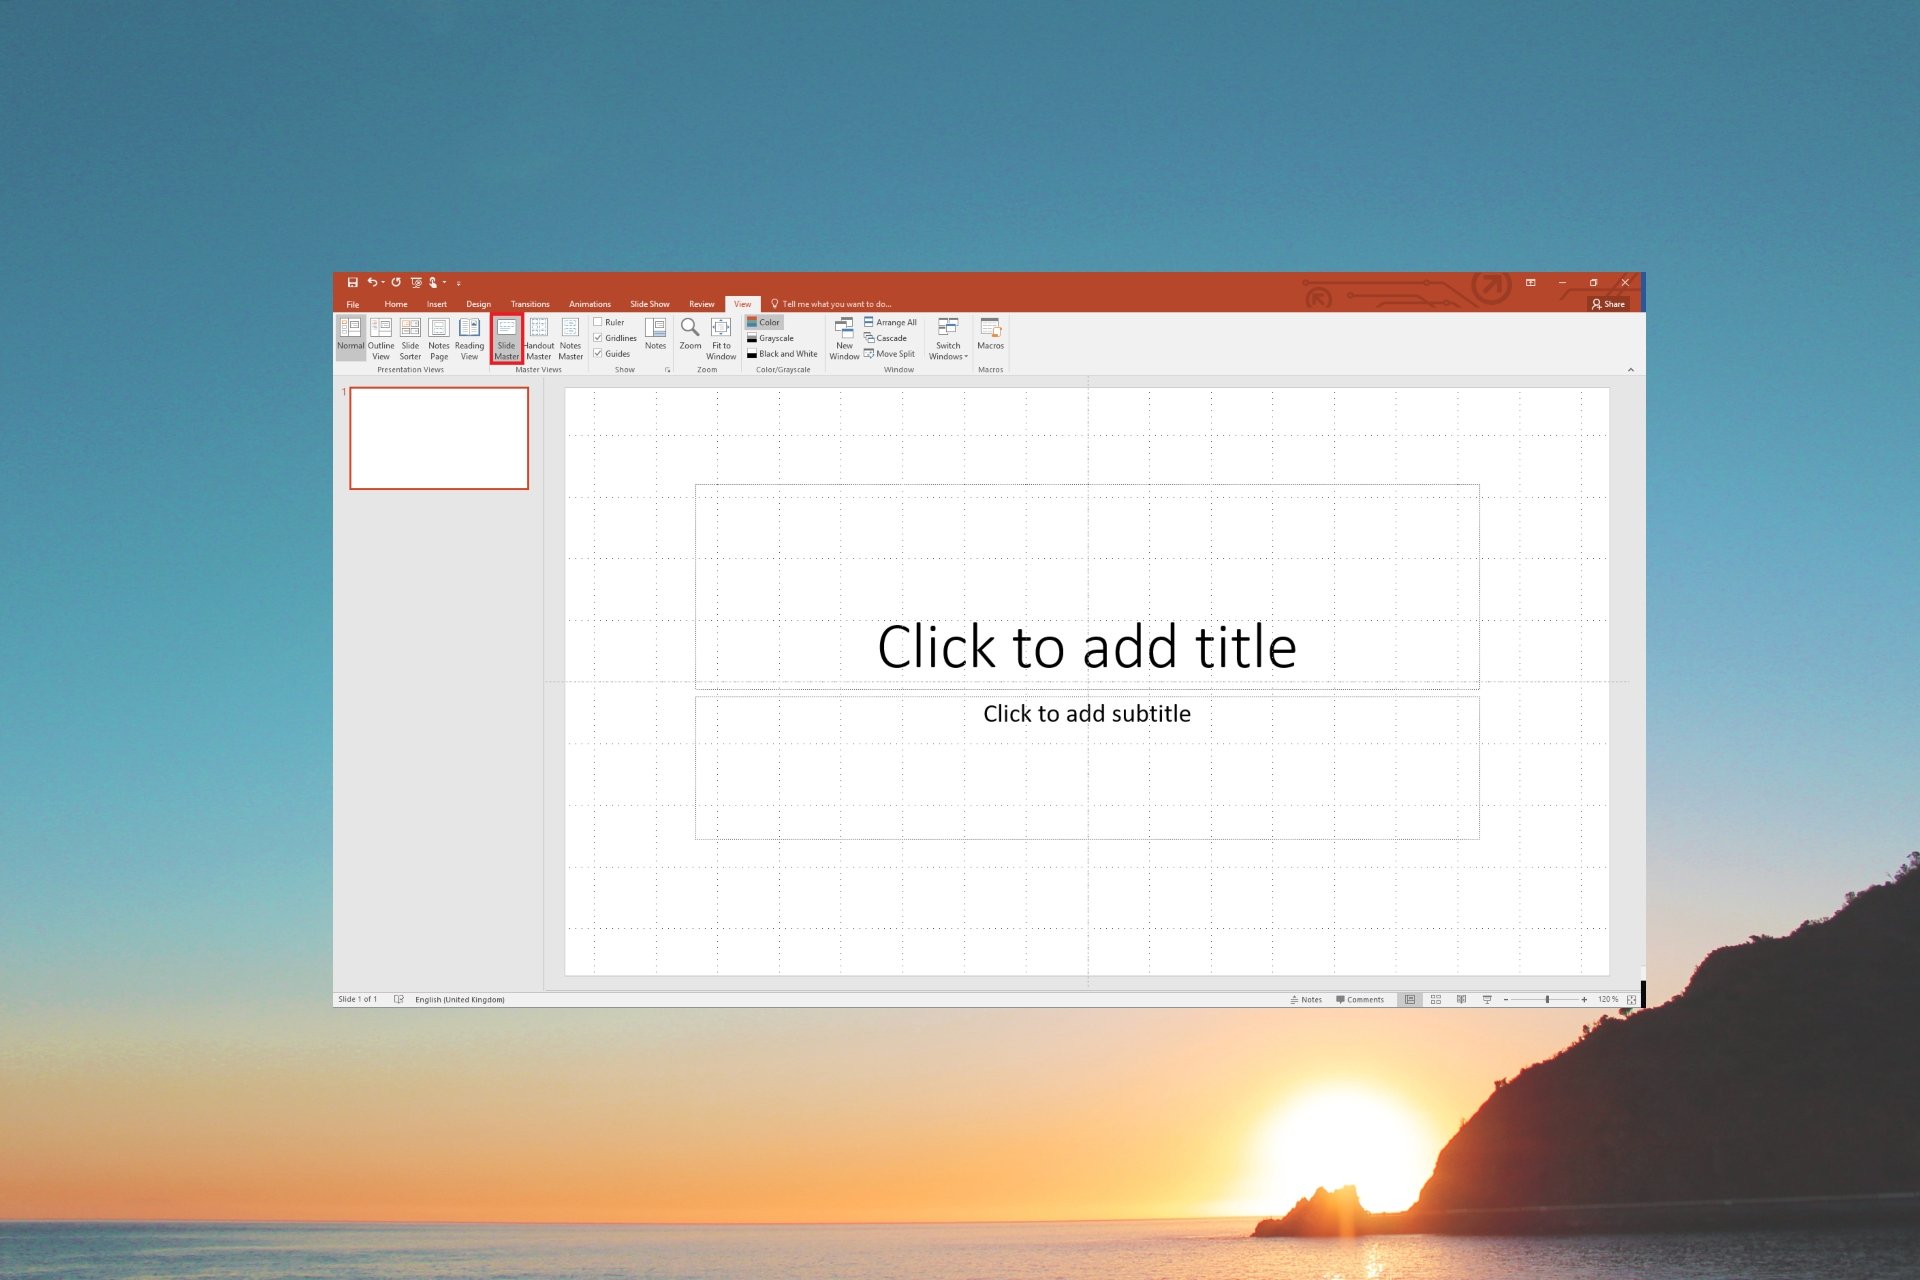Open Handout Master view
1920x1280 pixels.
(x=539, y=338)
